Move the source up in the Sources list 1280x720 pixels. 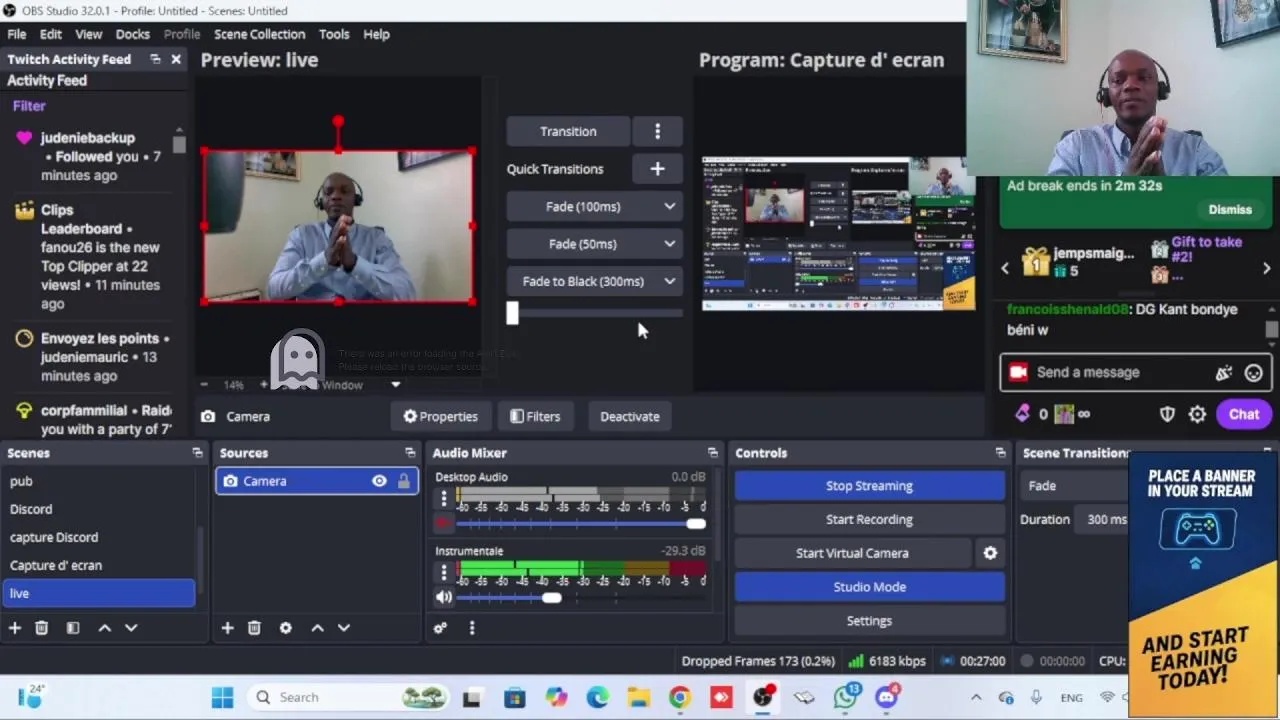(317, 628)
